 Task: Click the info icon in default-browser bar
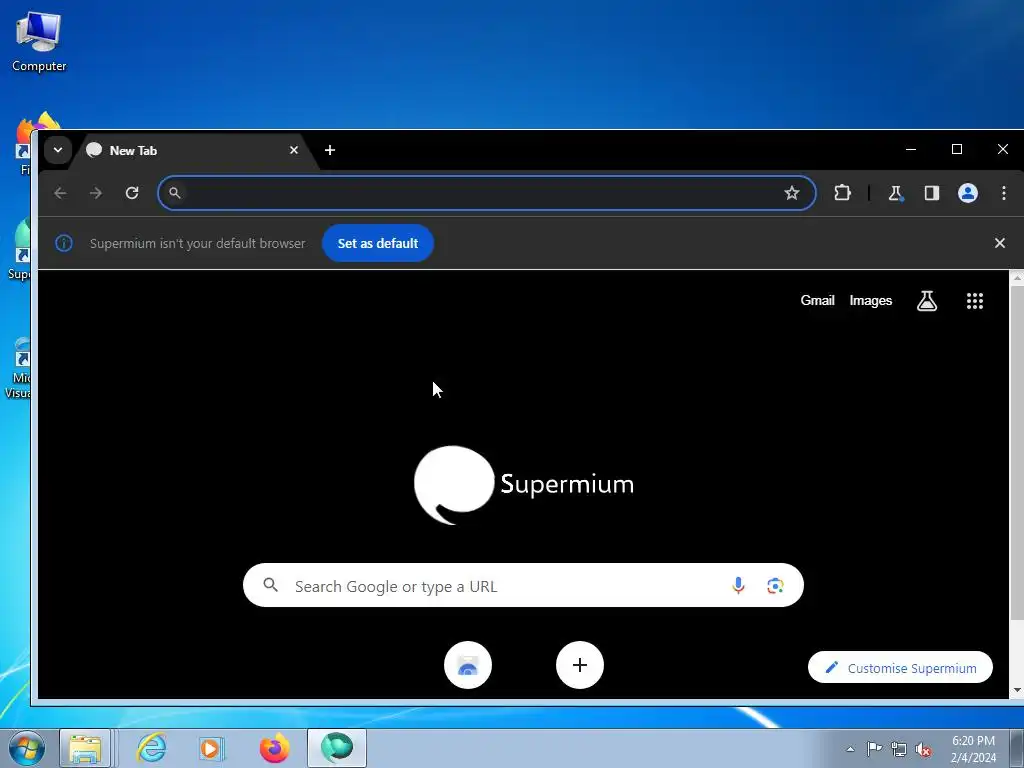[x=64, y=243]
